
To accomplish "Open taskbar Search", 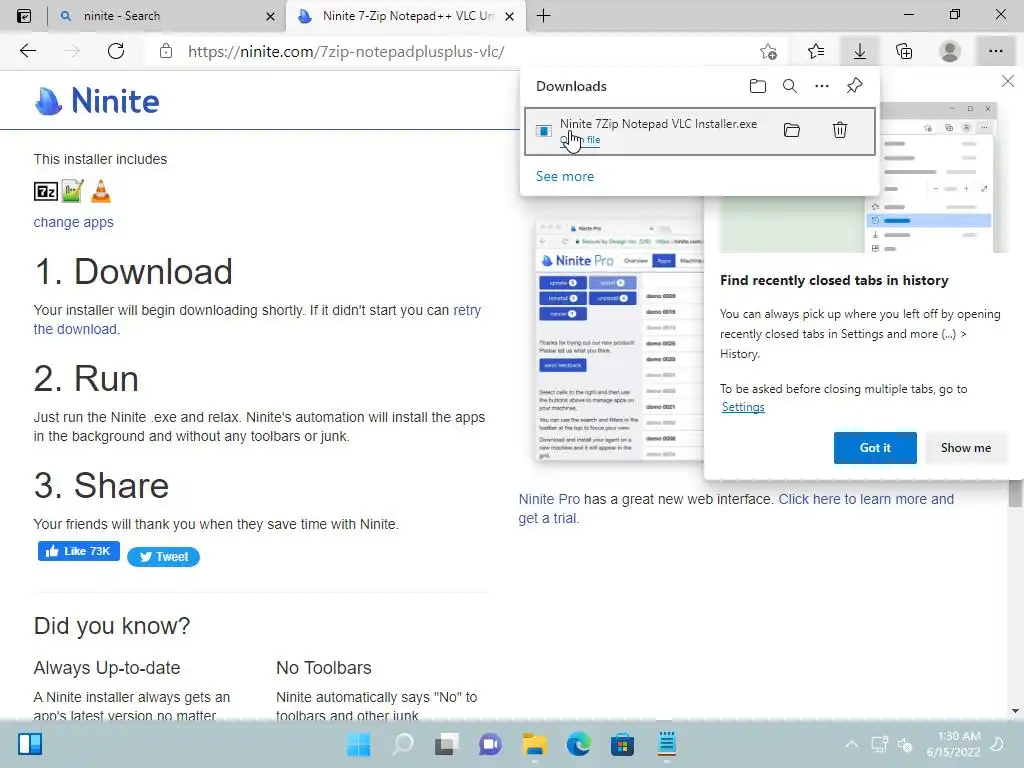I will pos(403,744).
